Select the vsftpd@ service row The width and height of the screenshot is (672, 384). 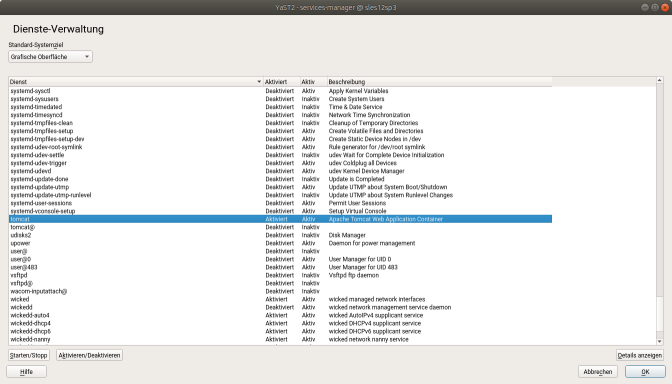(280, 283)
